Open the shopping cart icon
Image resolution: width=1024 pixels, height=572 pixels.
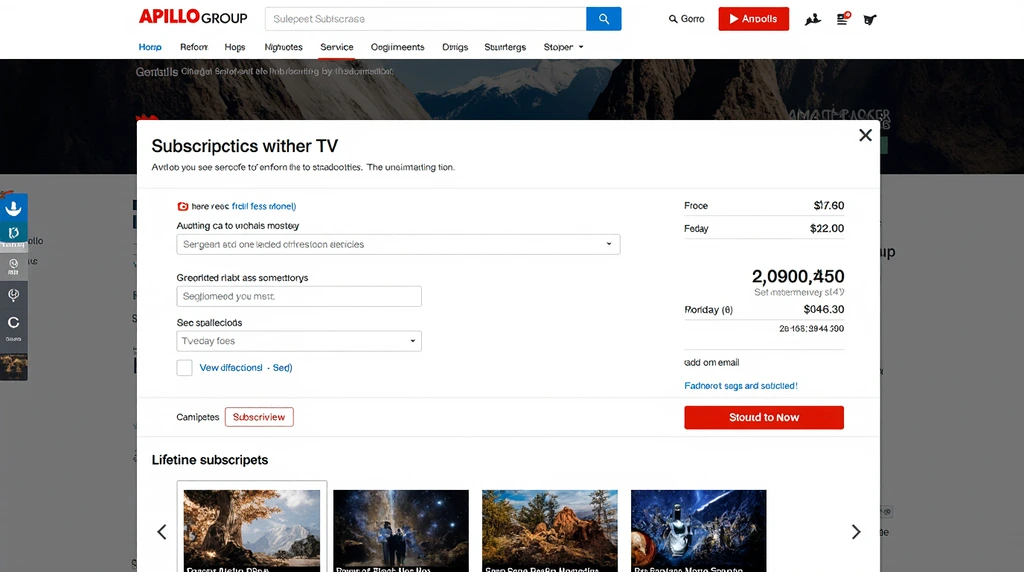point(870,20)
